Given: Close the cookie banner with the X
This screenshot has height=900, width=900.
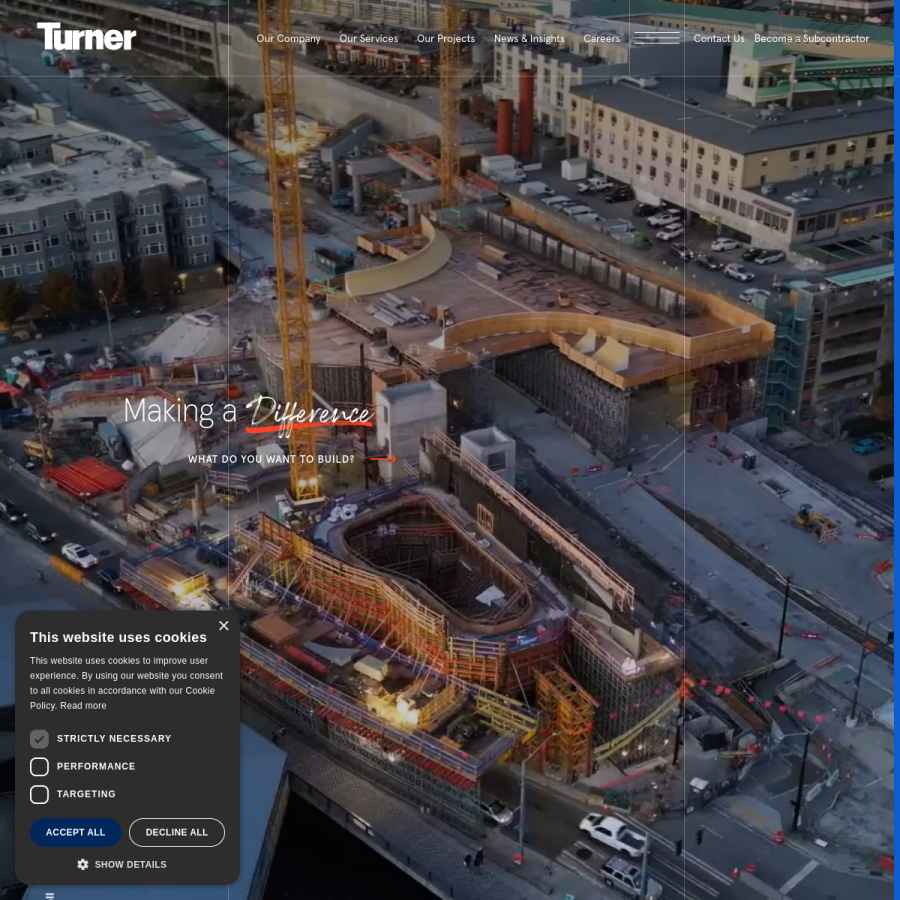Looking at the screenshot, I should [x=224, y=626].
